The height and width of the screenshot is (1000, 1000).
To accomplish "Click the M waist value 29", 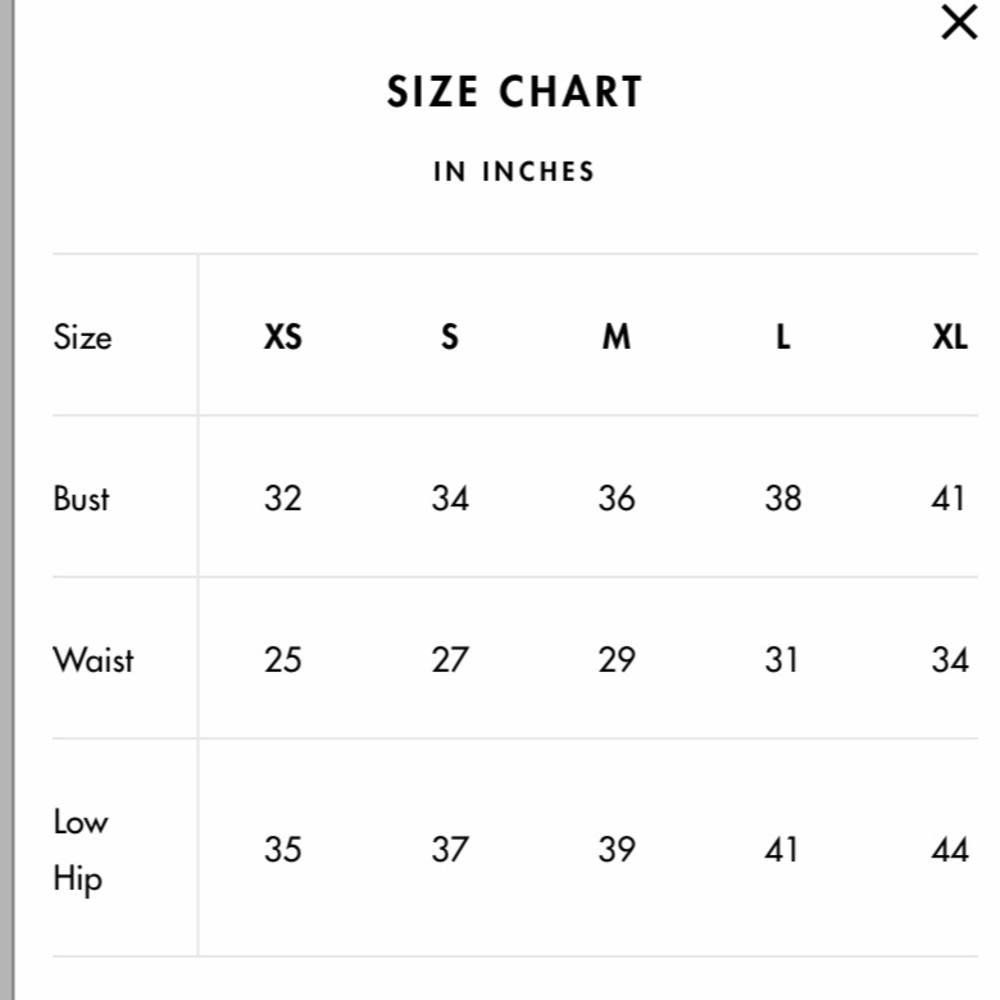I will point(616,660).
